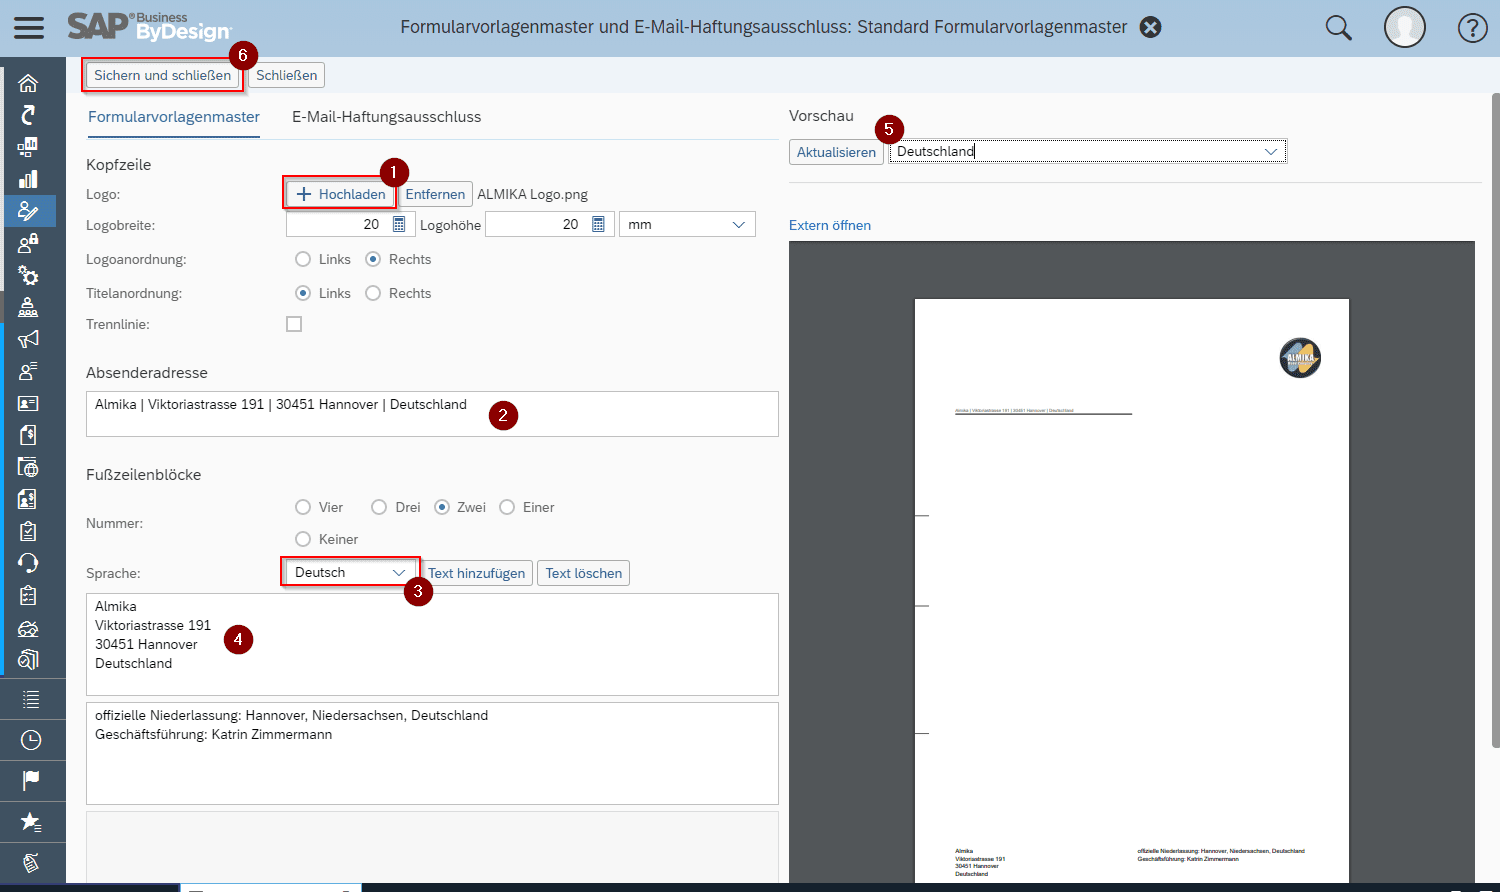Select Rechts for Titelanordnung
This screenshot has height=892, width=1500.
click(x=373, y=293)
